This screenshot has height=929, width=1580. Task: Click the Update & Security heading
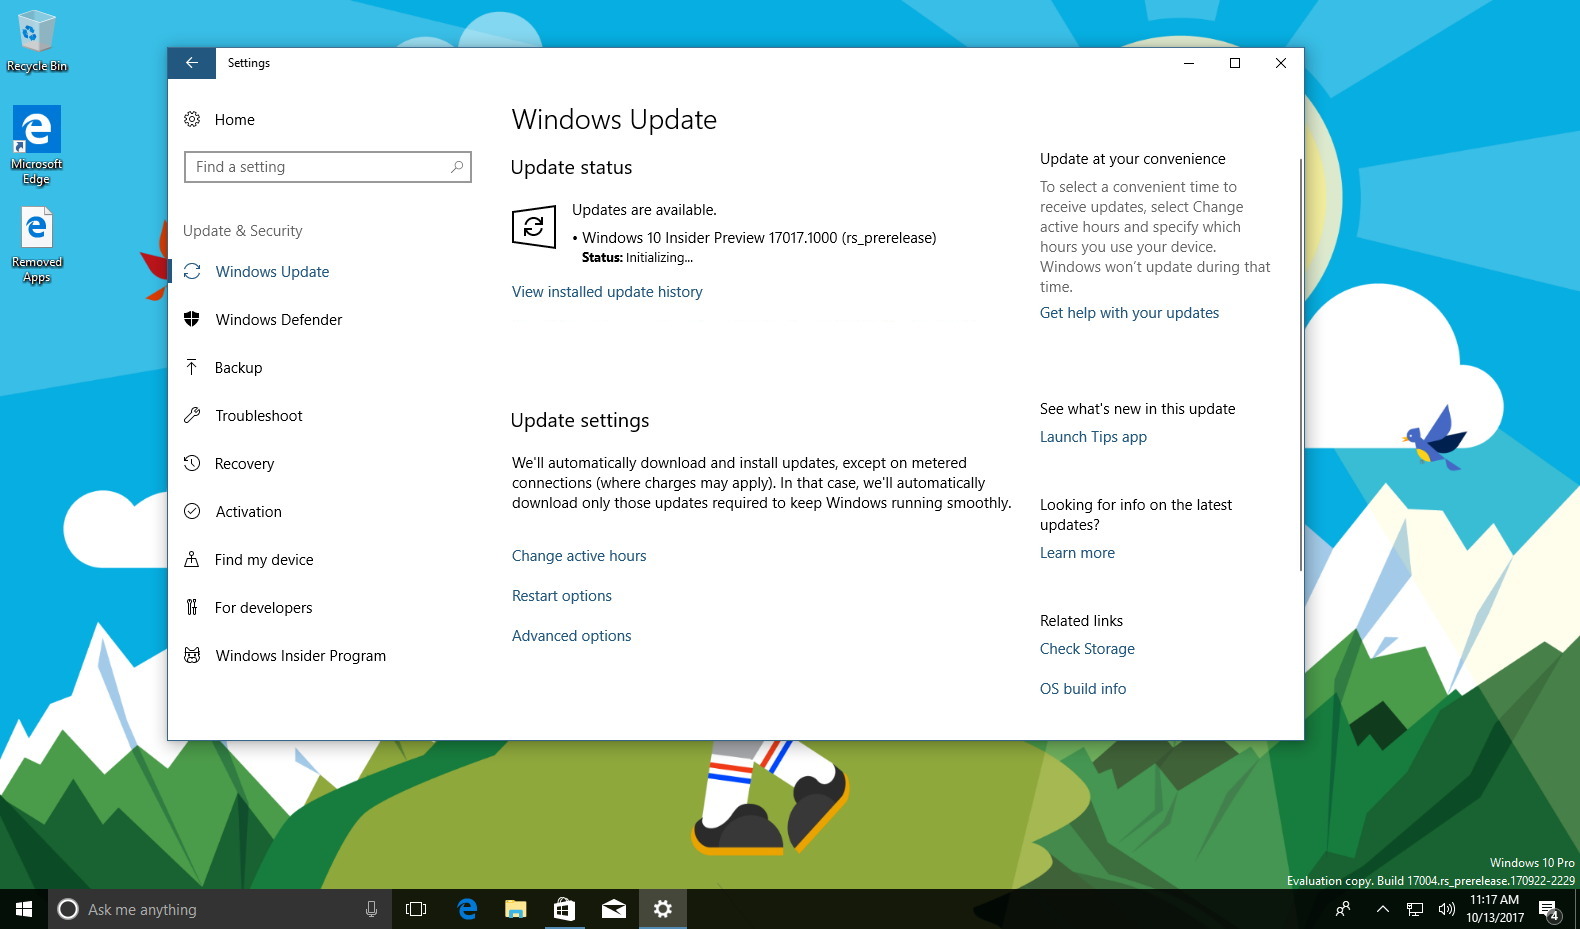[243, 231]
